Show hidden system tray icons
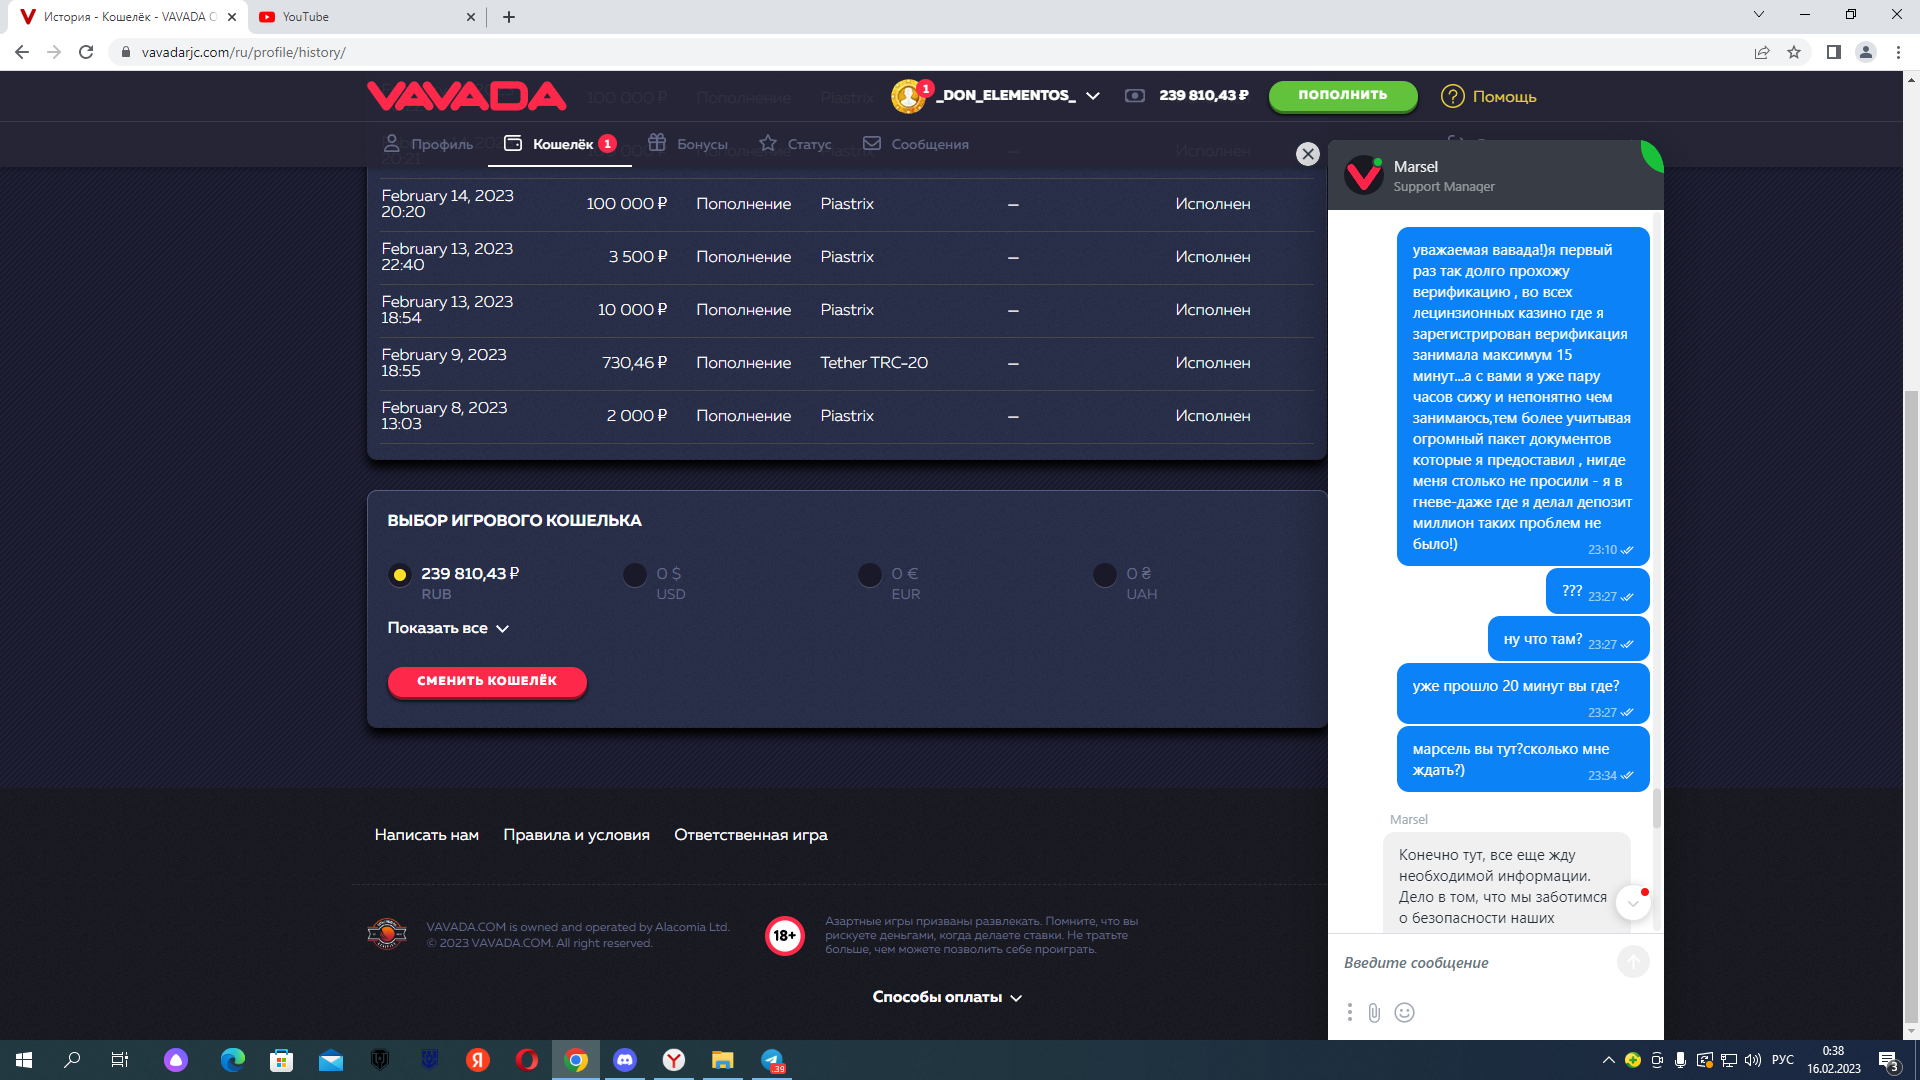 (1608, 1060)
